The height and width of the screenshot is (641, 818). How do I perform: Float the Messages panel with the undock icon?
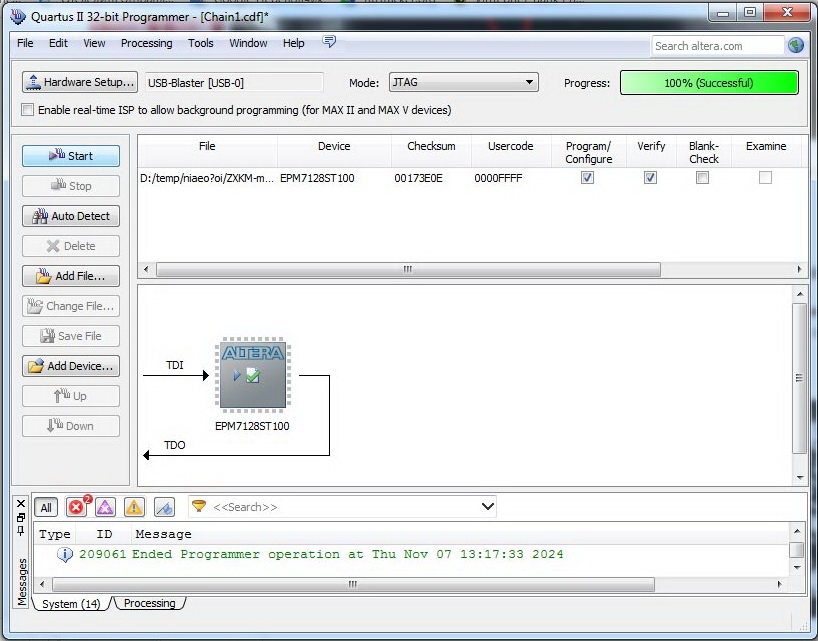(x=21, y=517)
